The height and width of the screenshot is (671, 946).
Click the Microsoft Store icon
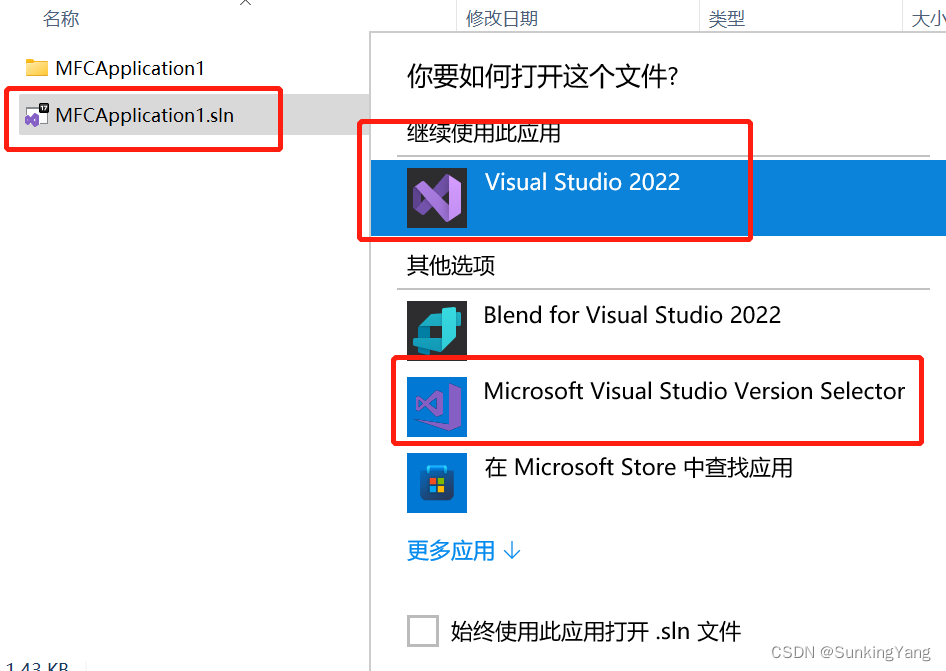point(437,482)
